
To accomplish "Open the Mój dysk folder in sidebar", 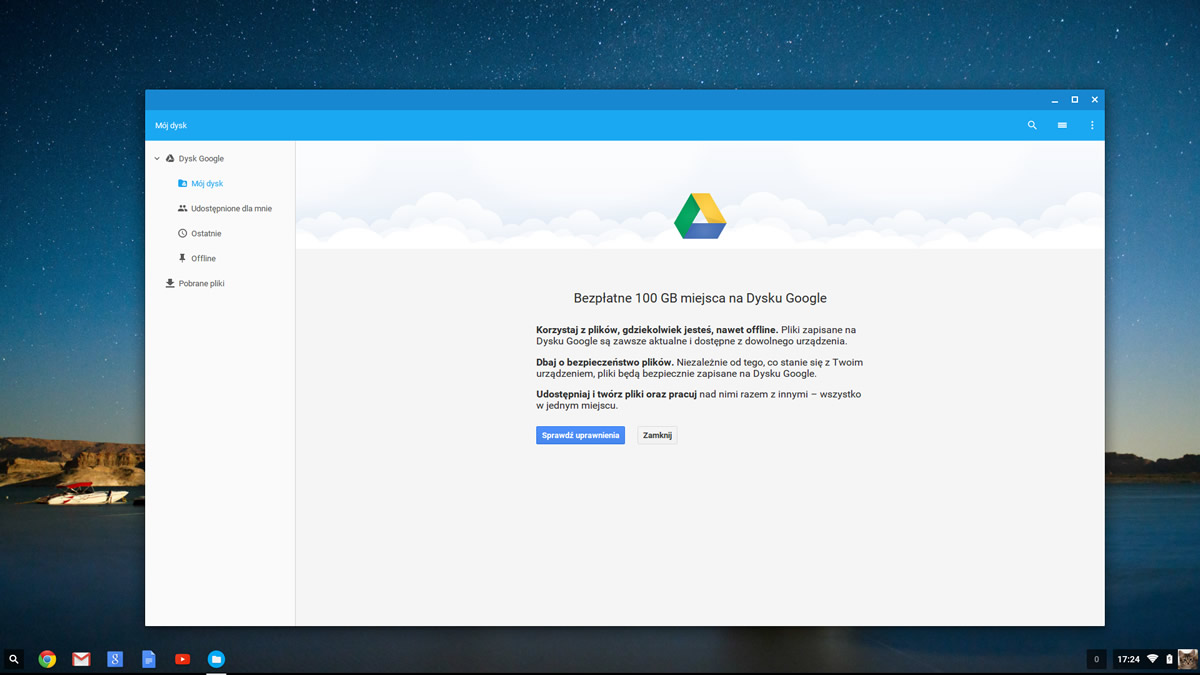I will tap(207, 183).
